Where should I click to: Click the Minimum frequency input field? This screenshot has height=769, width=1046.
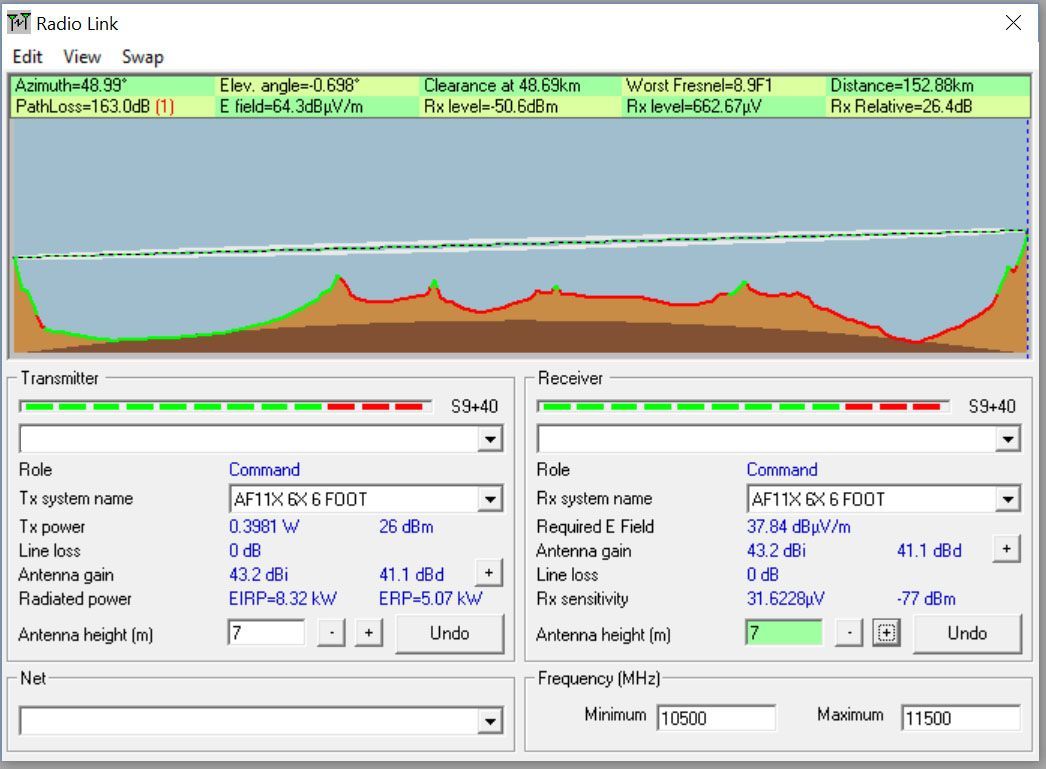pos(716,718)
